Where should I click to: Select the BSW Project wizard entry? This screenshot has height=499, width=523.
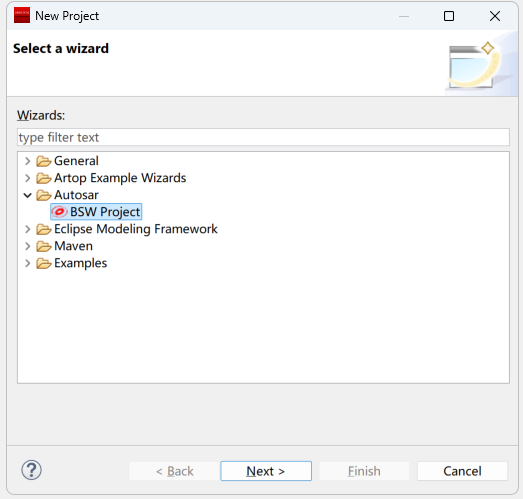[x=96, y=212]
